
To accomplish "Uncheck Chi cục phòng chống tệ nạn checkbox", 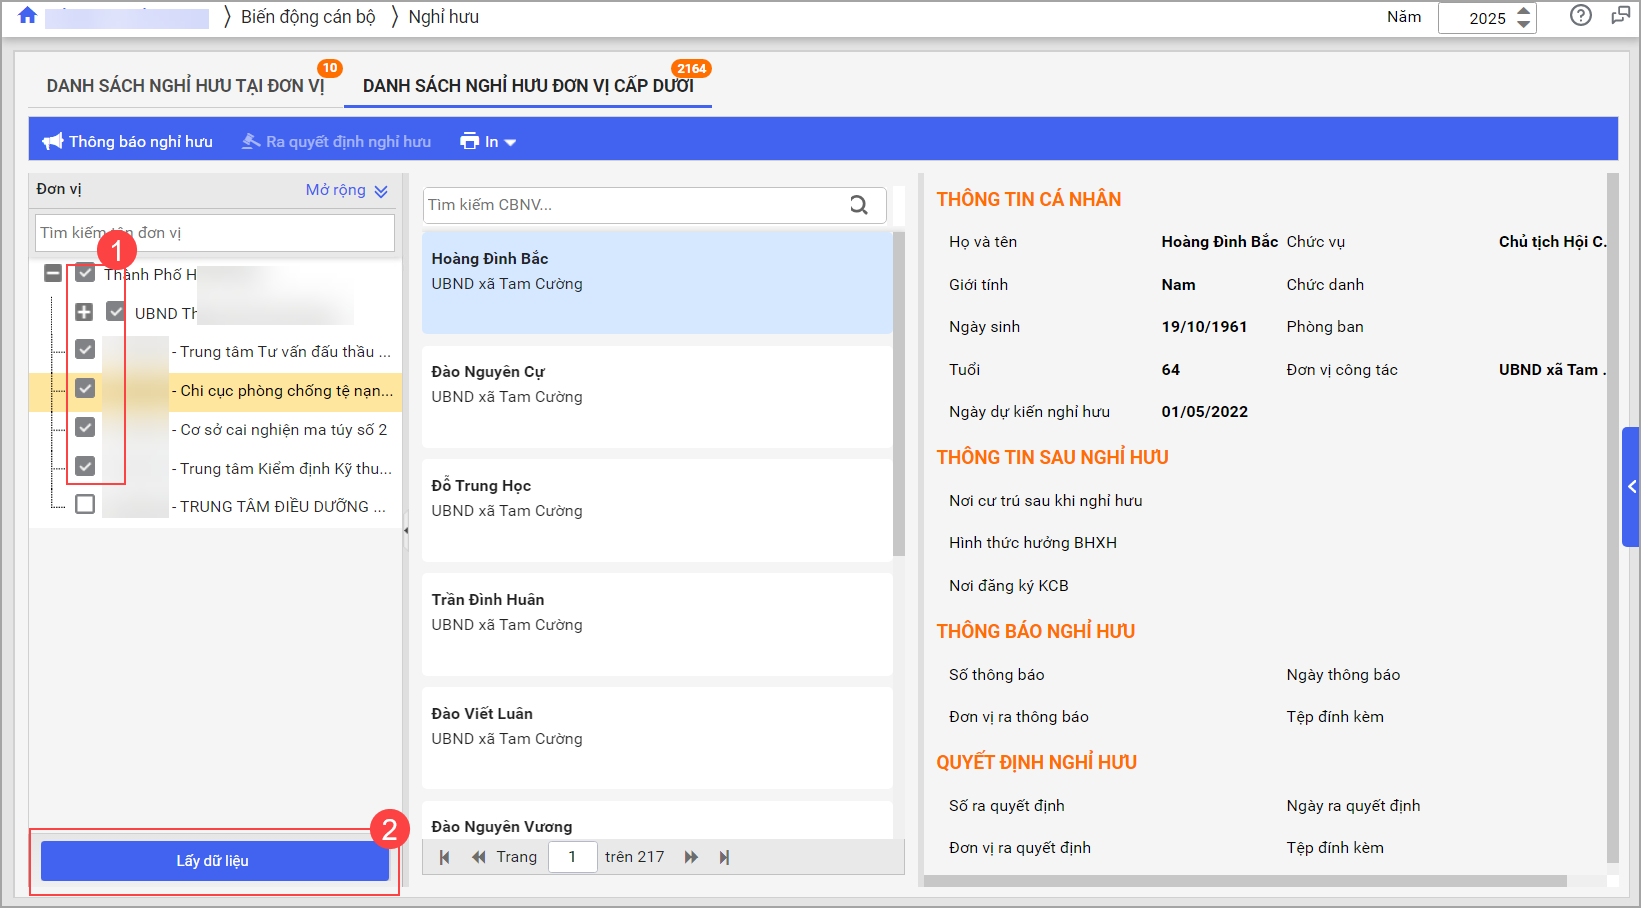I will pos(85,389).
